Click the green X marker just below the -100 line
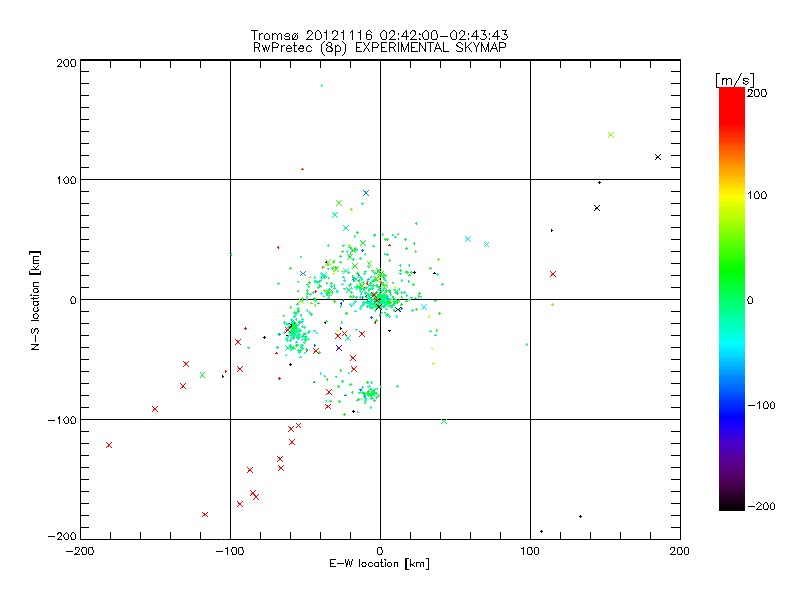The image size is (800, 600). point(444,421)
